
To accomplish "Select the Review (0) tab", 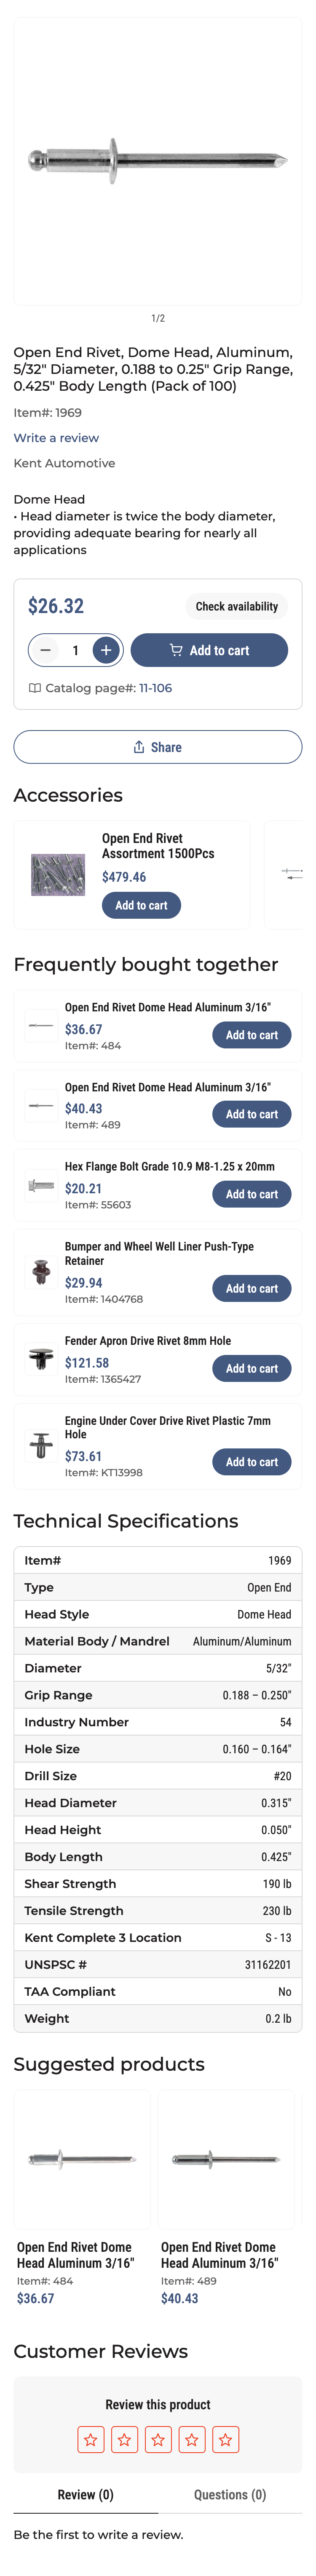I will tap(86, 2495).
